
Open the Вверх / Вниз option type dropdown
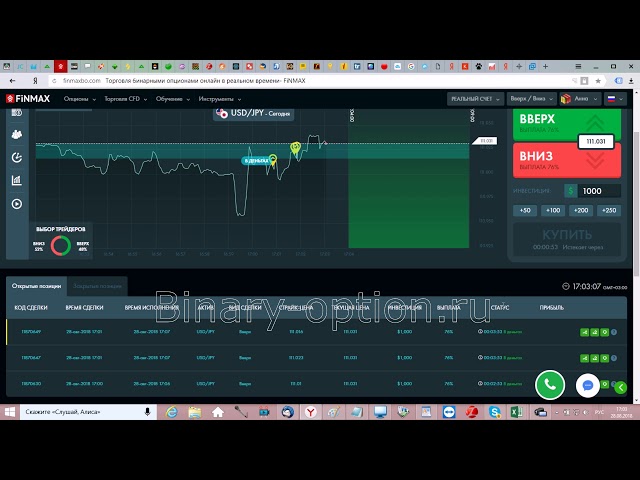coord(530,99)
